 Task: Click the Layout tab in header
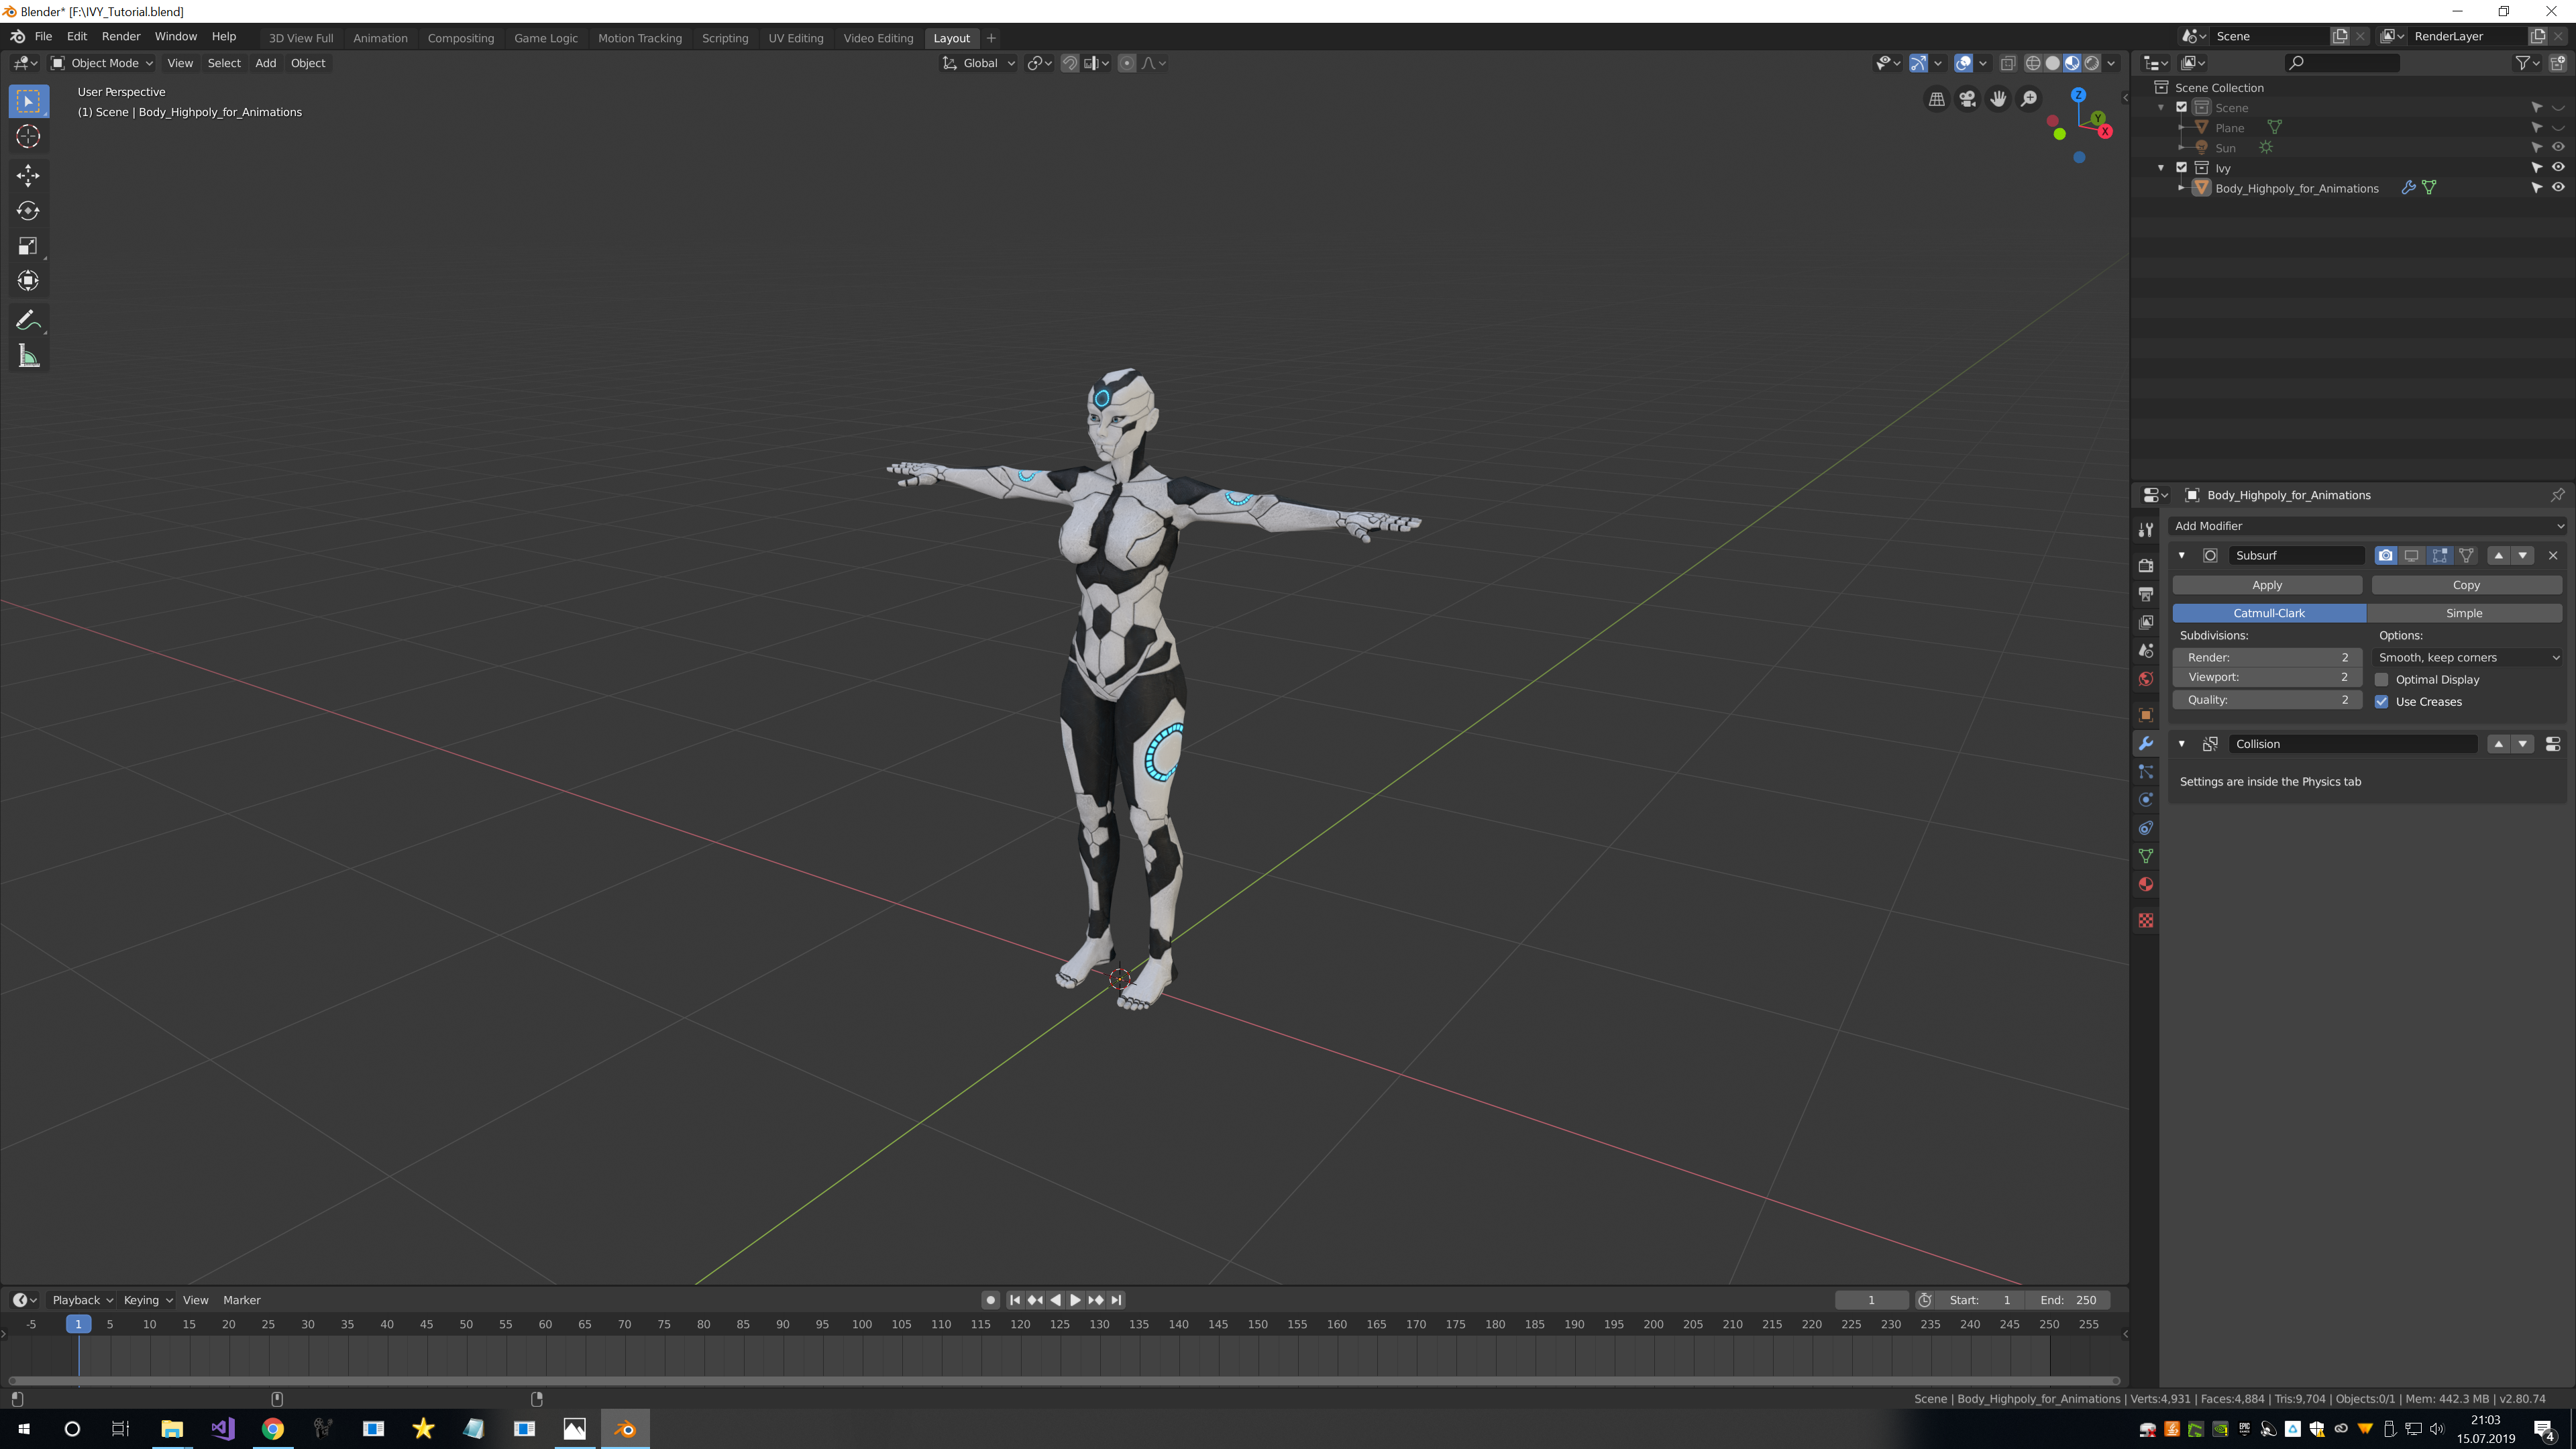pyautogui.click(x=950, y=37)
